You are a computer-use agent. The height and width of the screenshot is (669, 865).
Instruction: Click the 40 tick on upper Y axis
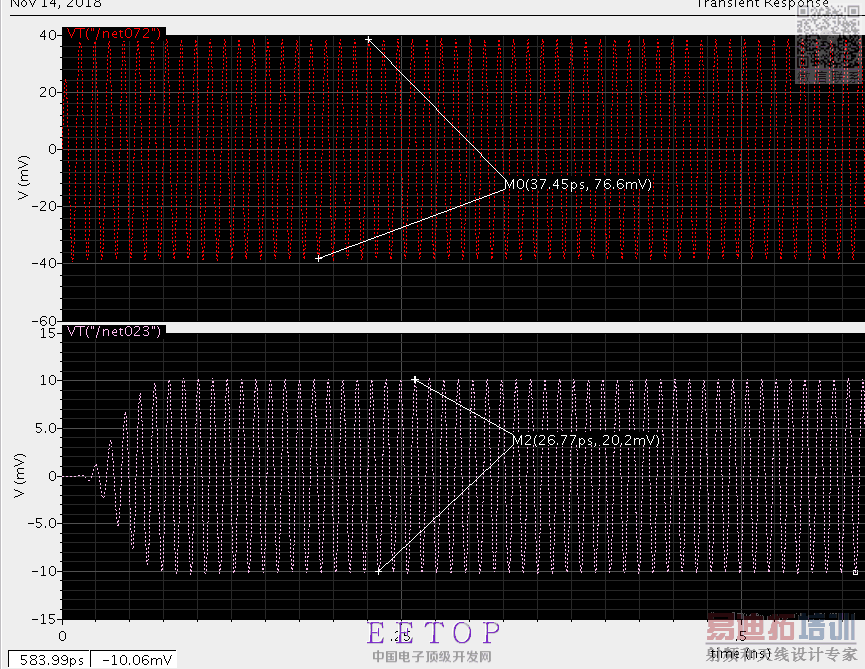(x=47, y=35)
